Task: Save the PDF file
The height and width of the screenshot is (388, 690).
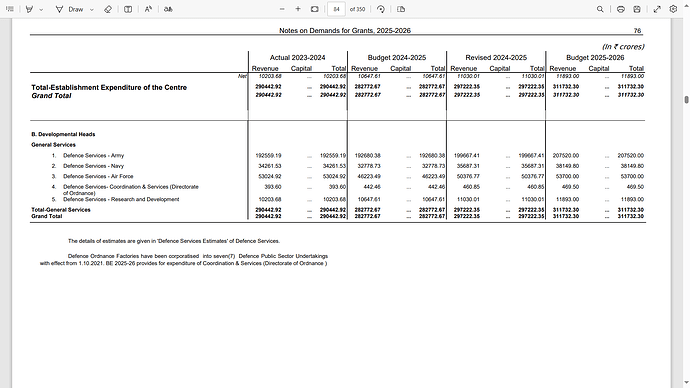Action: 637,9
